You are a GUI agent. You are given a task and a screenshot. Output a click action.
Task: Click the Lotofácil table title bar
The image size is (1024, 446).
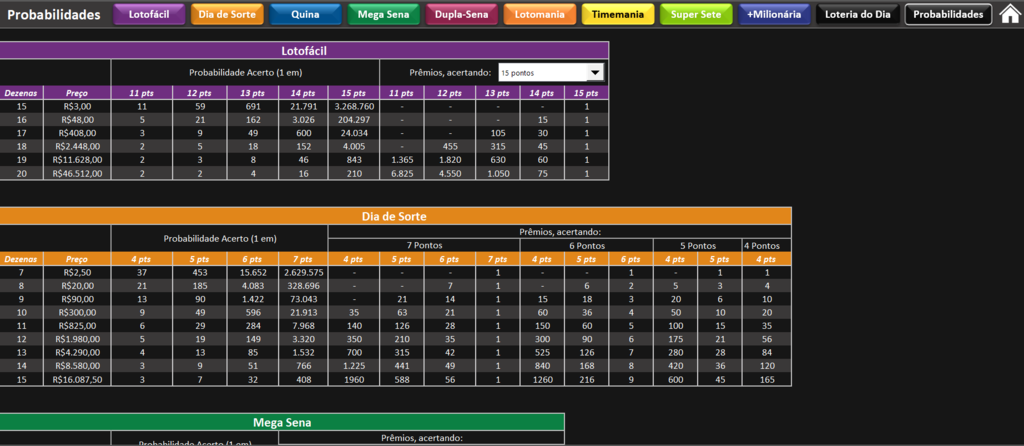point(304,50)
